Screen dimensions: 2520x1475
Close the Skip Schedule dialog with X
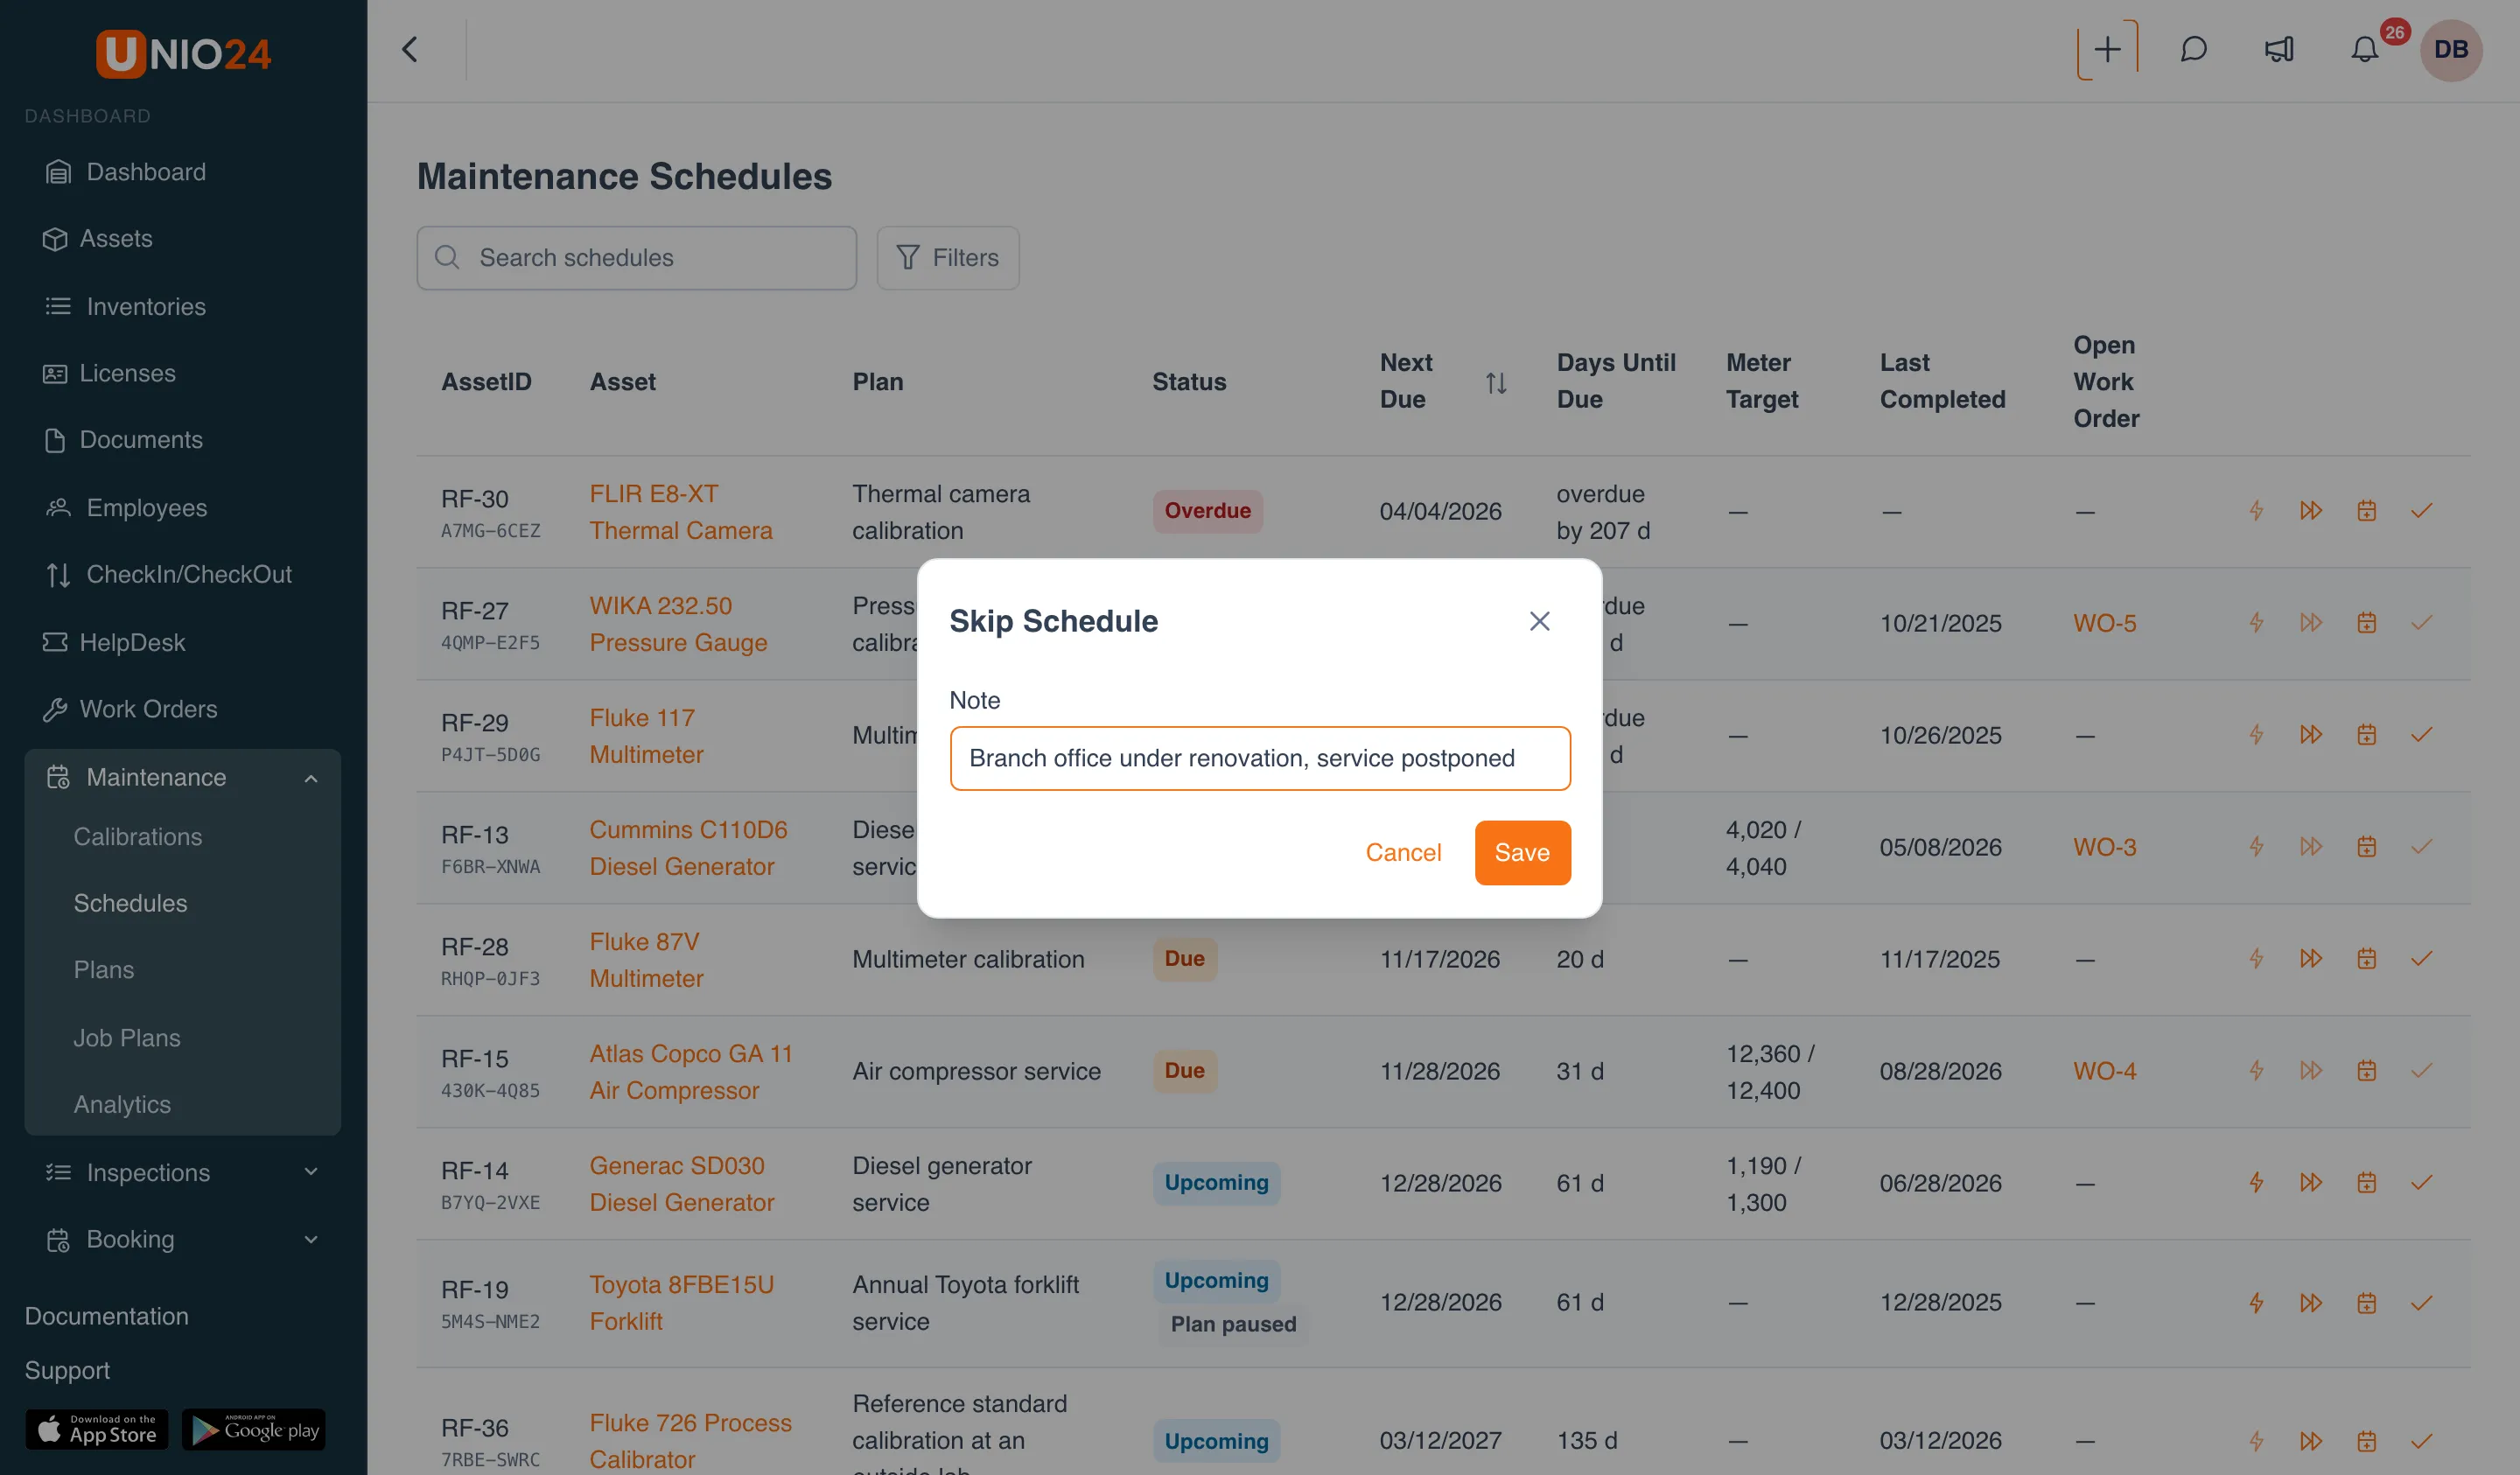(1539, 621)
